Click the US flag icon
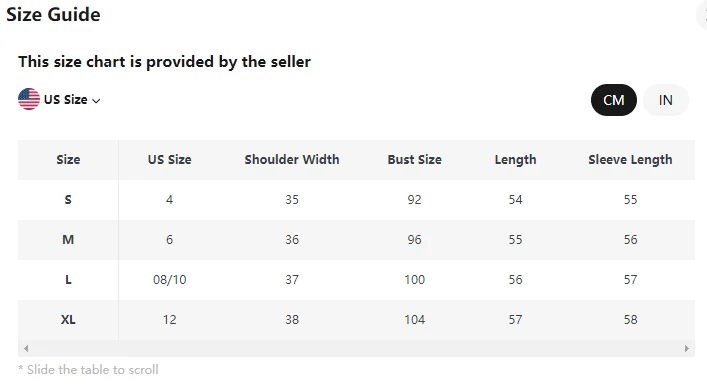 click(29, 99)
